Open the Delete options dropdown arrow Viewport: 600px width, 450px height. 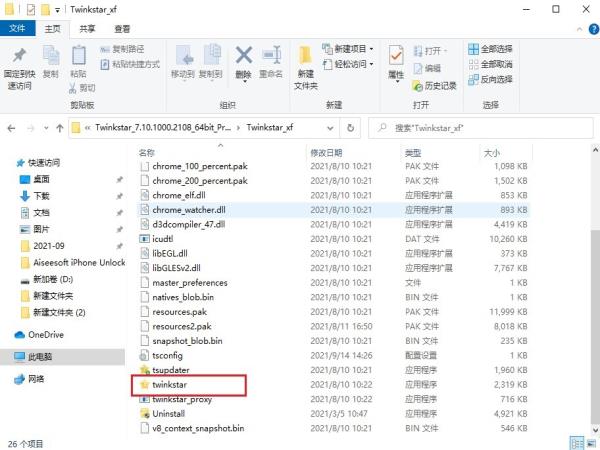coord(244,81)
